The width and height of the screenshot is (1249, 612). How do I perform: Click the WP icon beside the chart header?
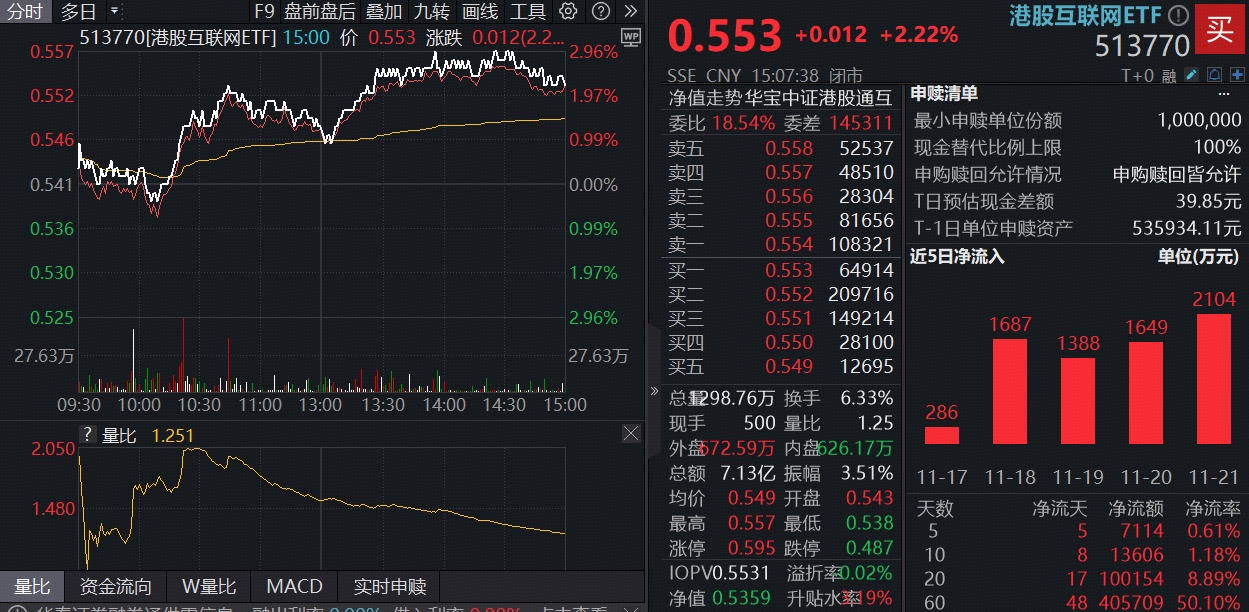[630, 37]
